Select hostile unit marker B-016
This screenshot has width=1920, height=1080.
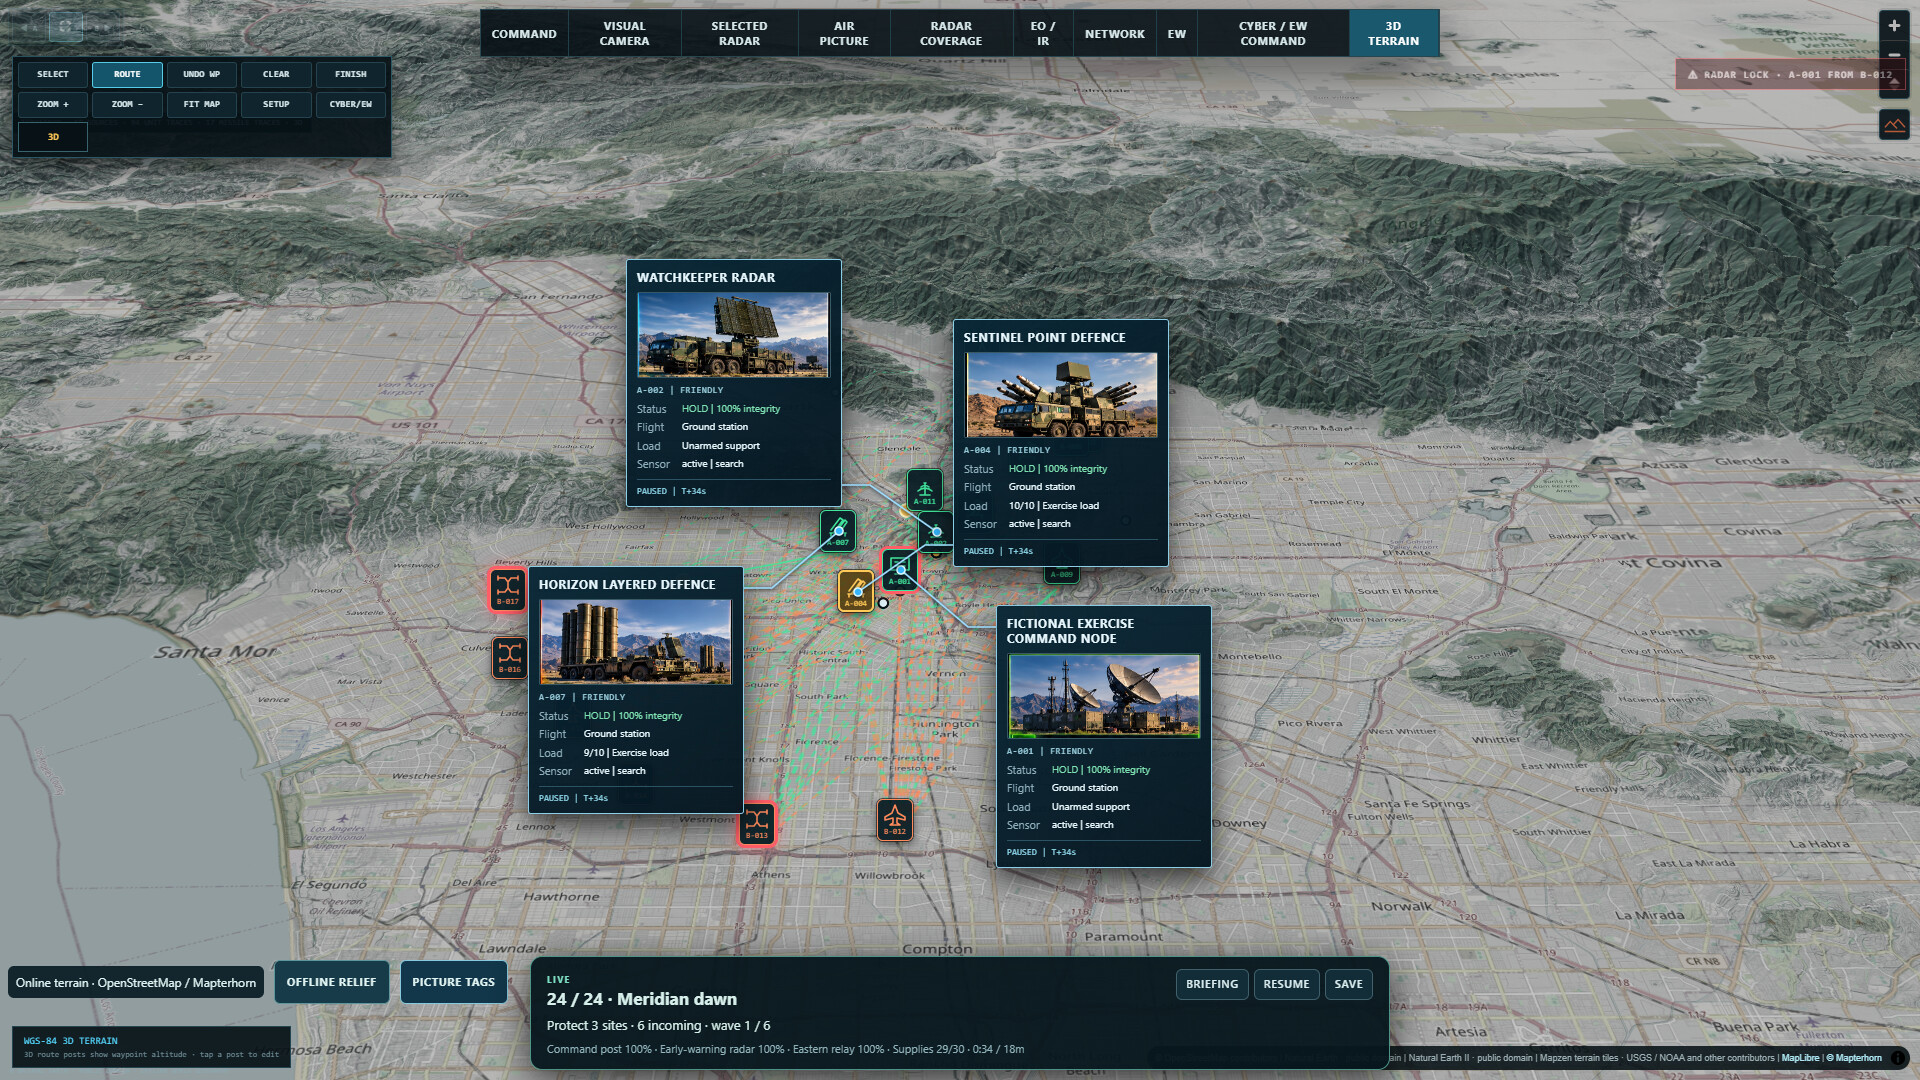[x=510, y=658]
